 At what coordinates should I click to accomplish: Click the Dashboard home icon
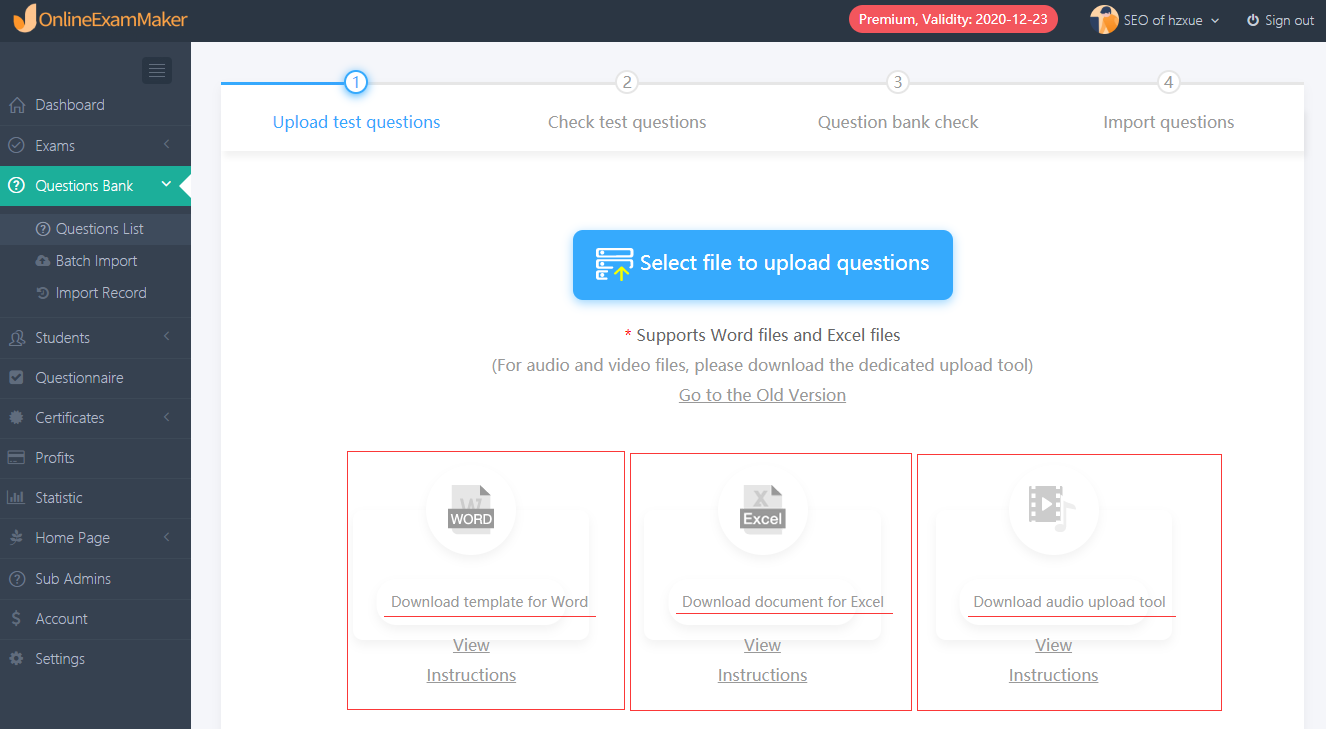(16, 105)
